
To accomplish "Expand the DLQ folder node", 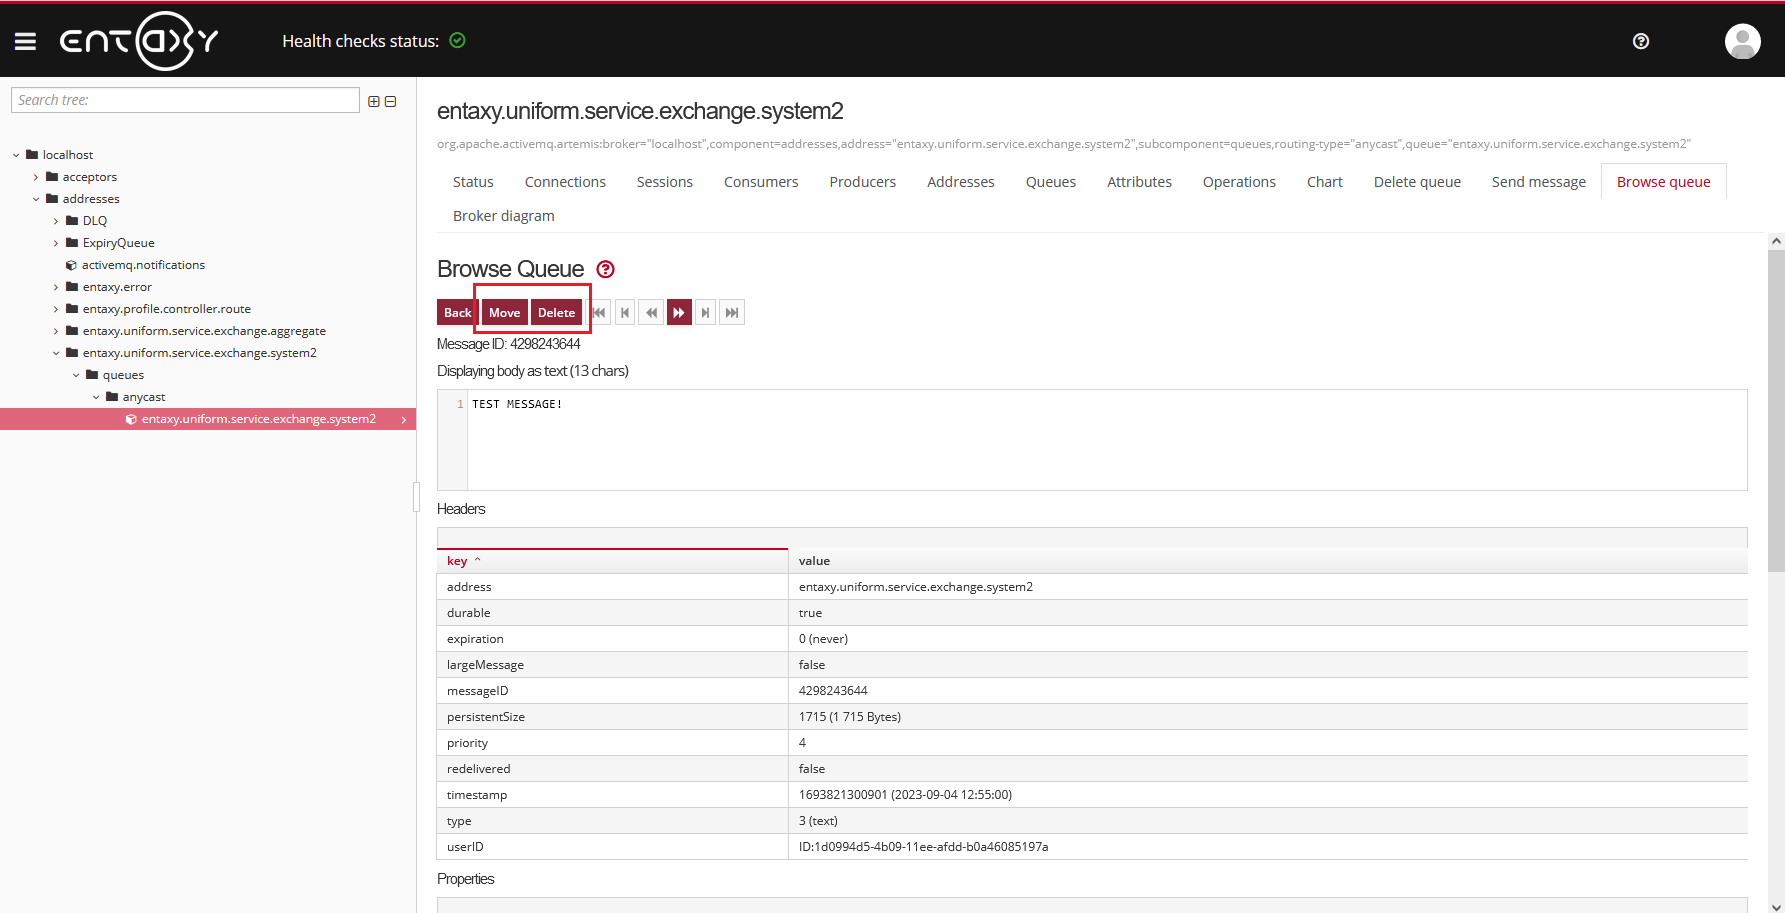I will [x=56, y=220].
